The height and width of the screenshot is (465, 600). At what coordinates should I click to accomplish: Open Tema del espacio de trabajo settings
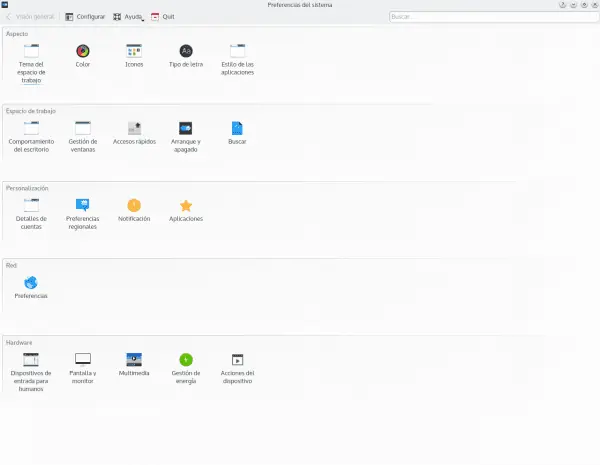(x=31, y=64)
